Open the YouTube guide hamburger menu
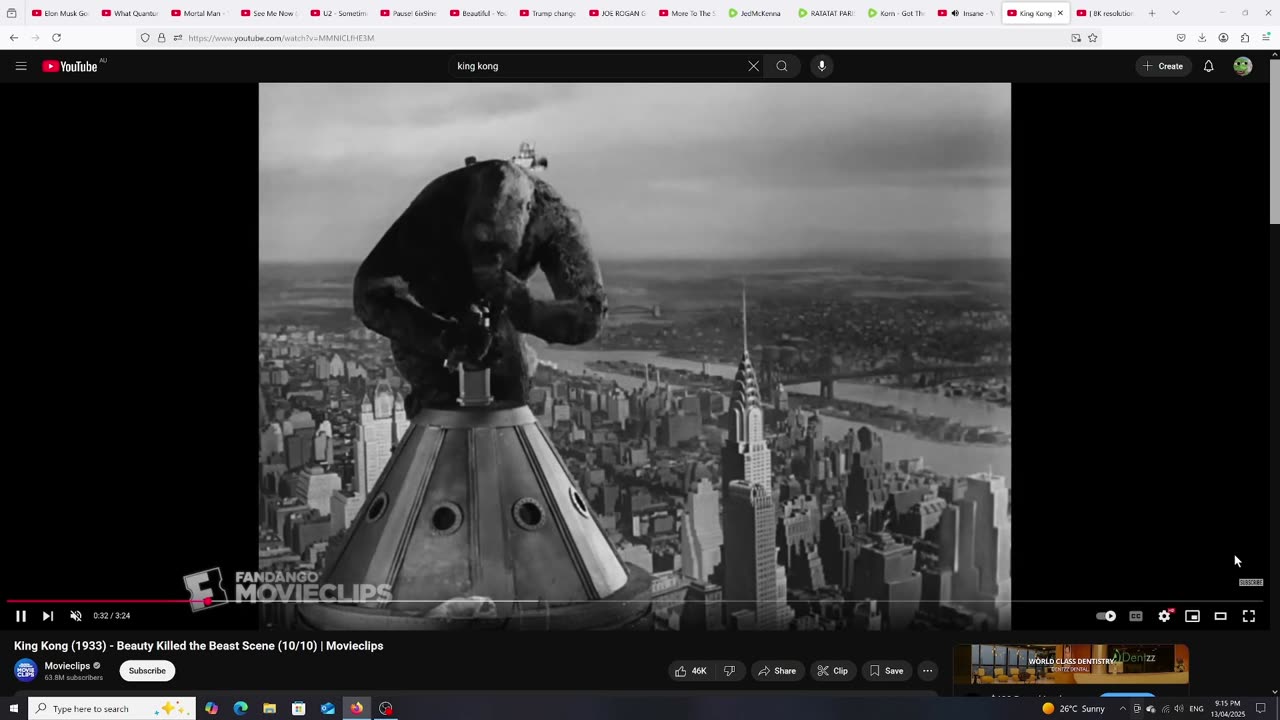The image size is (1280, 720). (21, 66)
